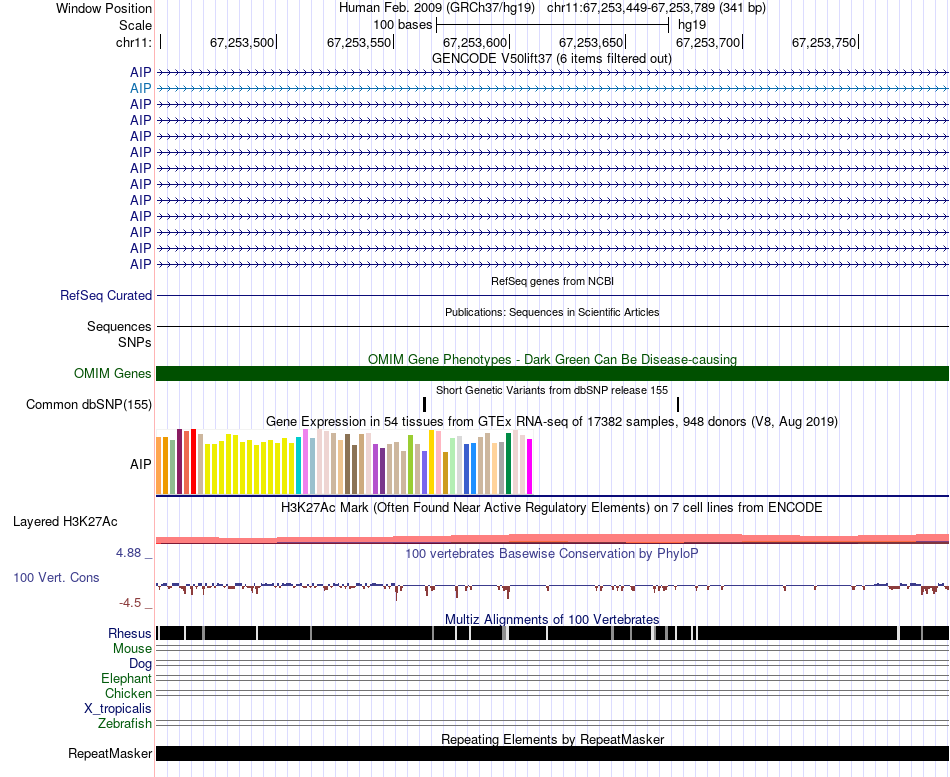The image size is (950, 777).
Task: Open Repeating Elements by RepeatMasker title
Action: (x=552, y=739)
